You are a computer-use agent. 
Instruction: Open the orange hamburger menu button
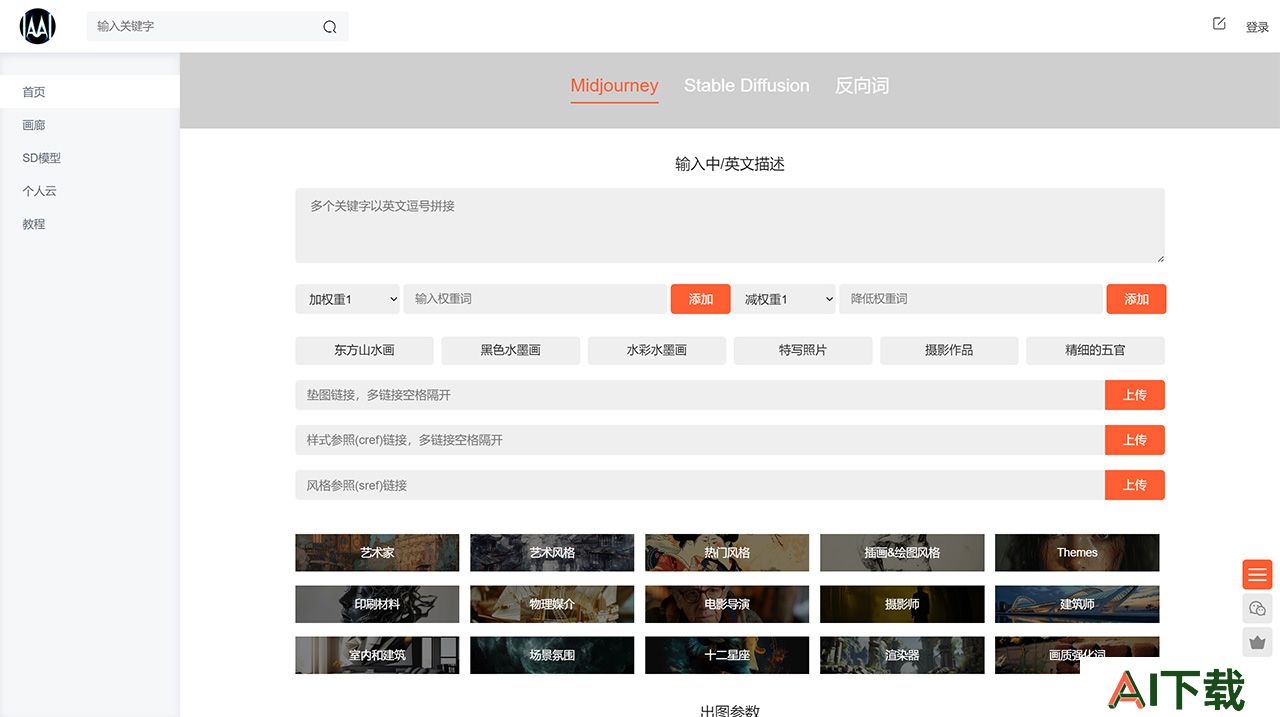tap(1258, 574)
